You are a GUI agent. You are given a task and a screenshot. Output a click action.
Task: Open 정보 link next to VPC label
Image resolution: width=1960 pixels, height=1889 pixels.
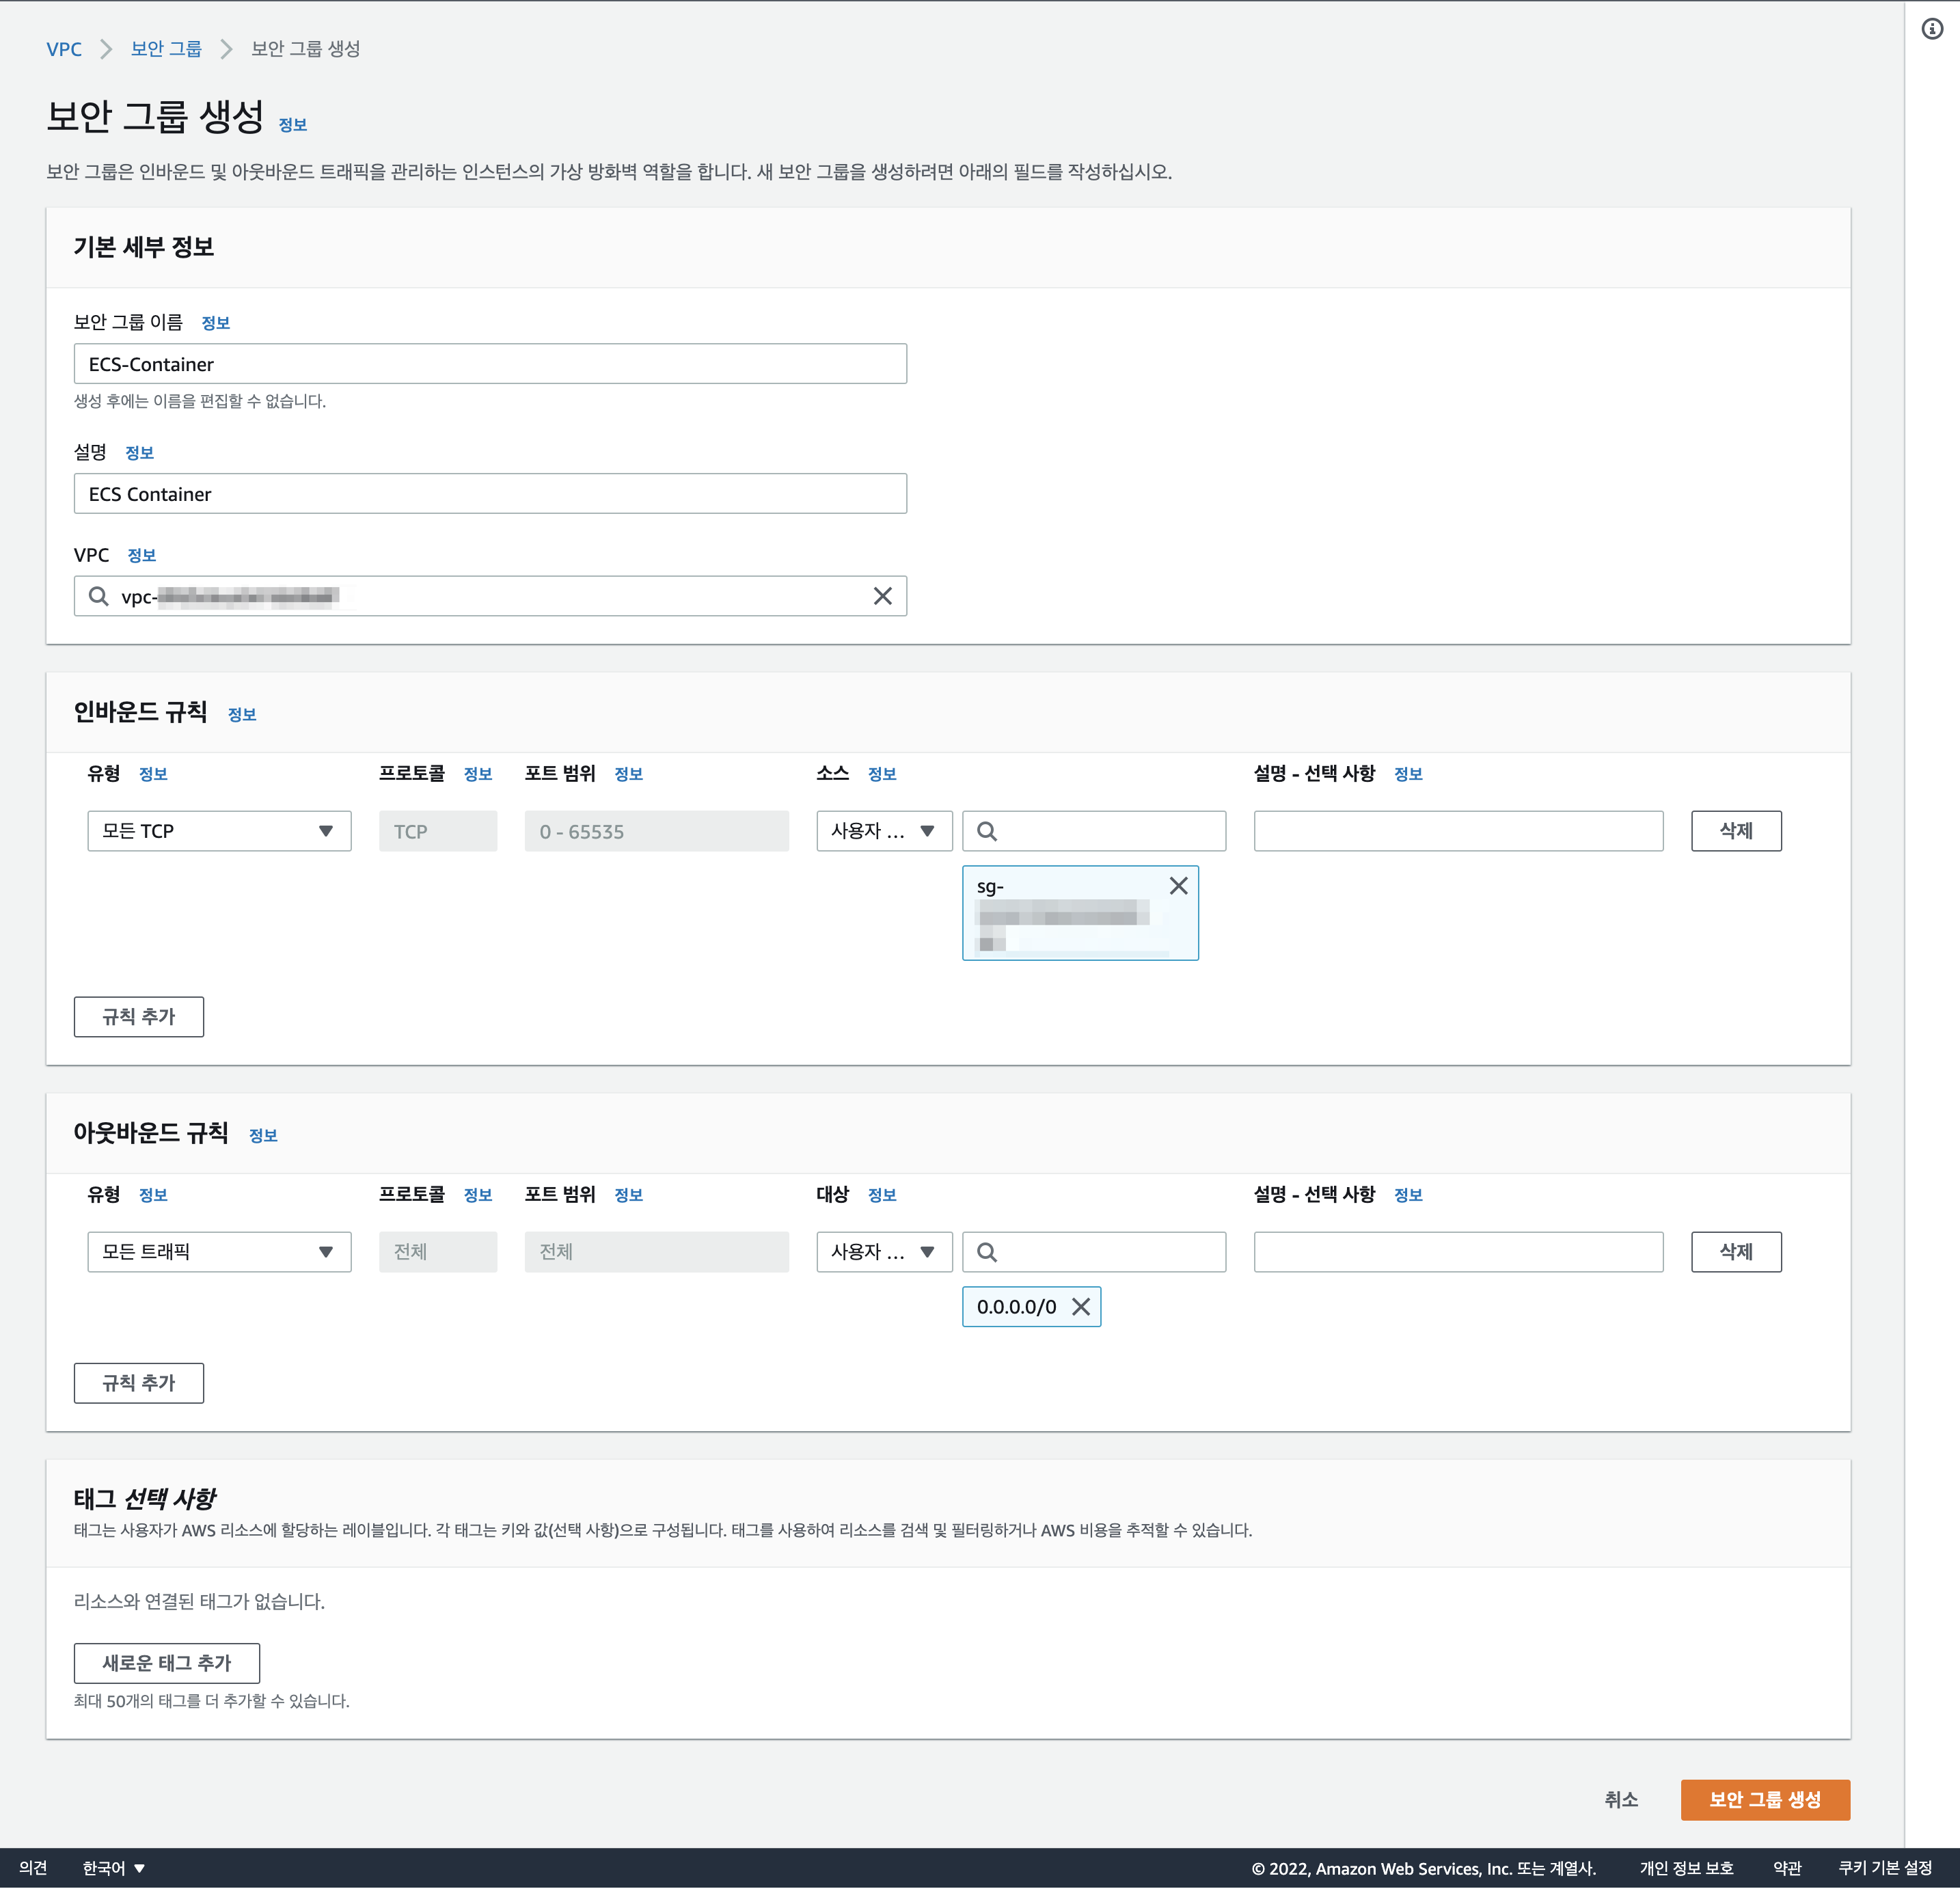142,555
